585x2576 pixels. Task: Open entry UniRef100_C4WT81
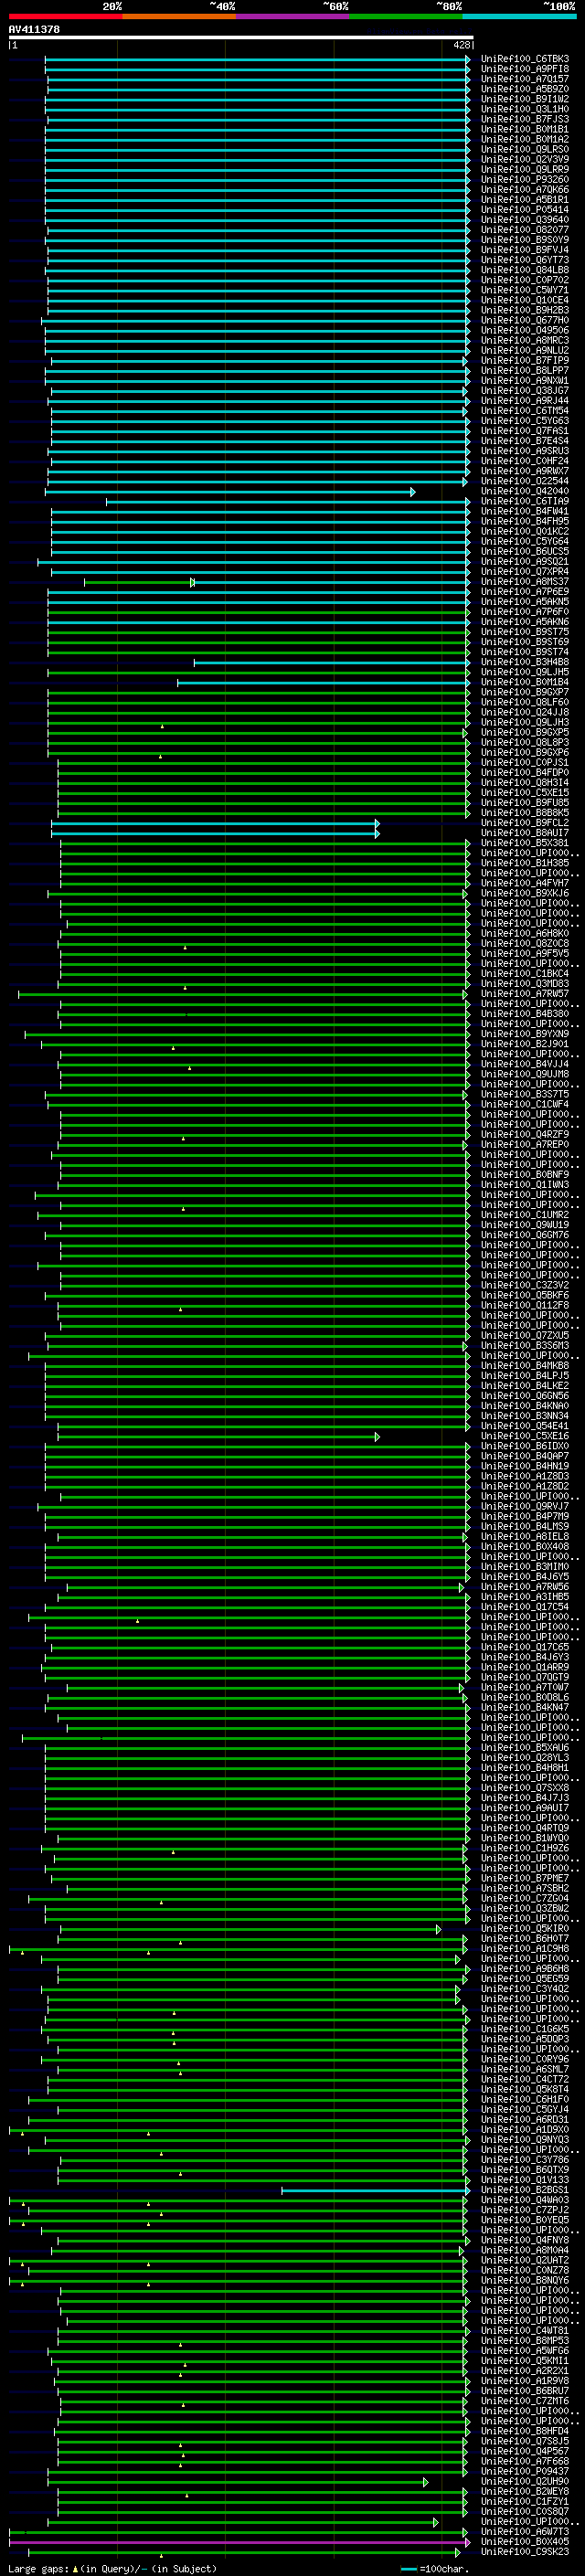coord(525,2331)
